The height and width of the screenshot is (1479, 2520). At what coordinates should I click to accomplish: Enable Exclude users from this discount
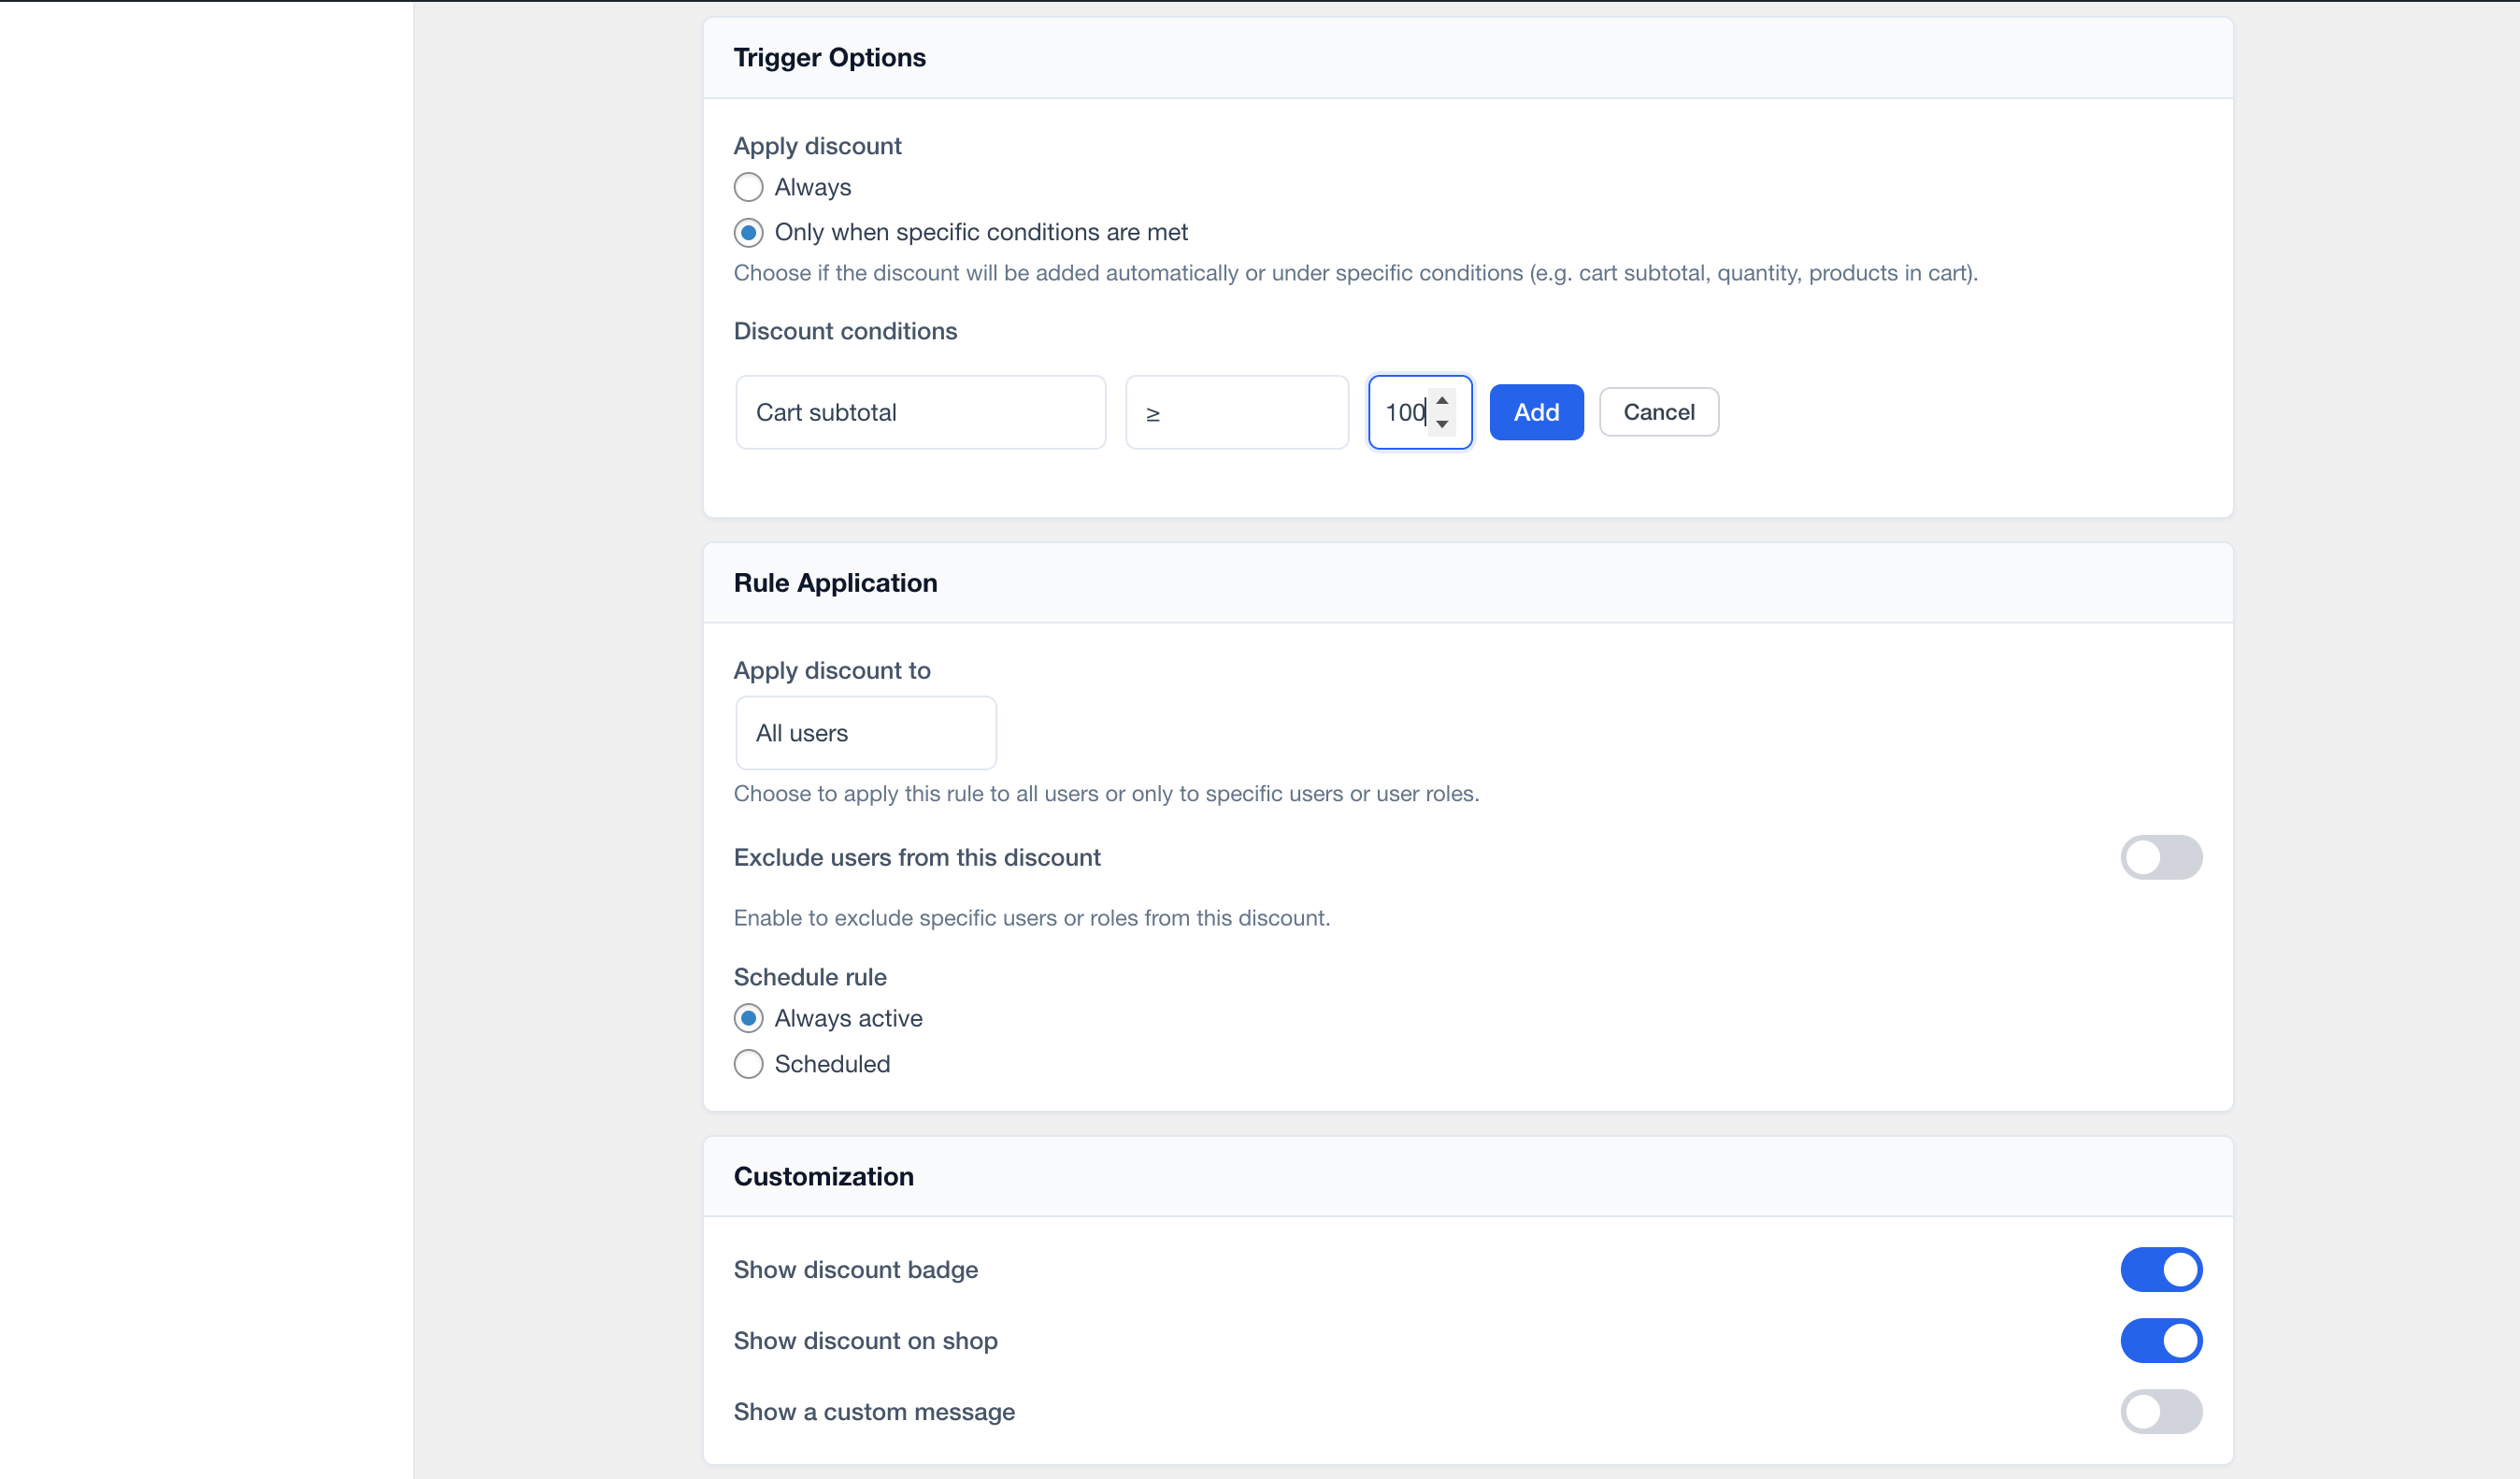point(2160,857)
